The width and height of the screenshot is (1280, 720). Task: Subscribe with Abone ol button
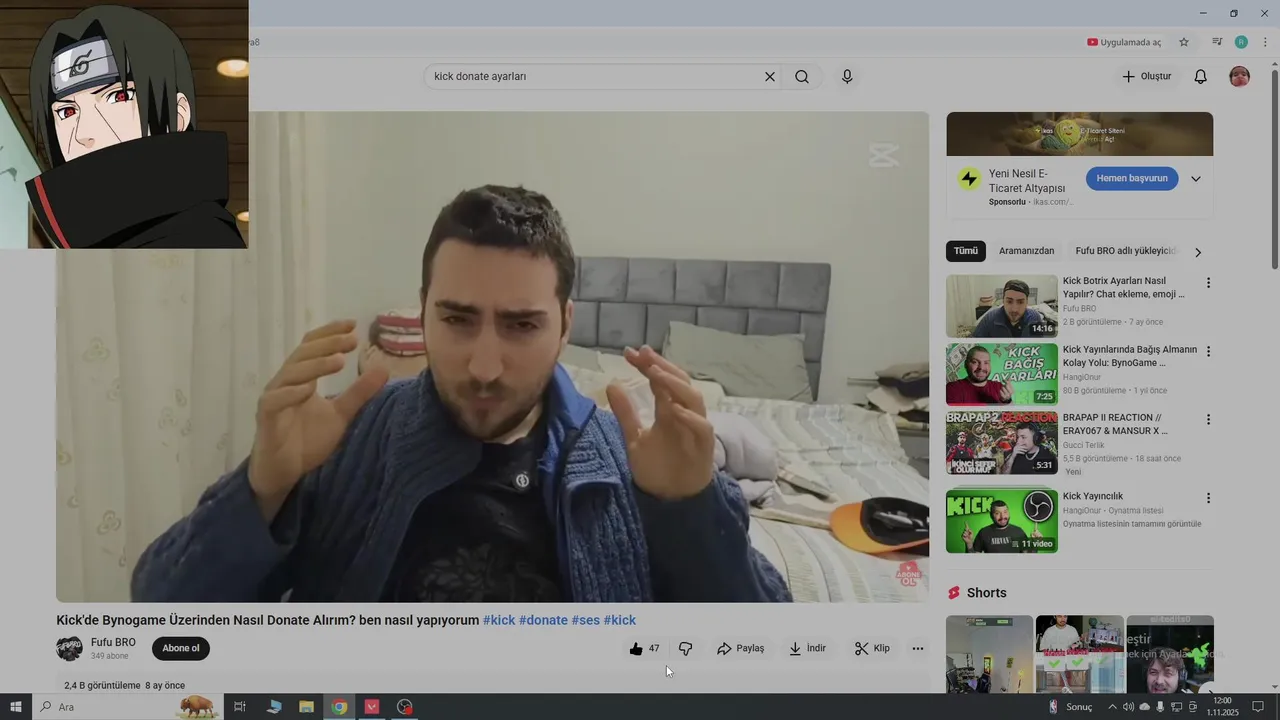(x=181, y=648)
